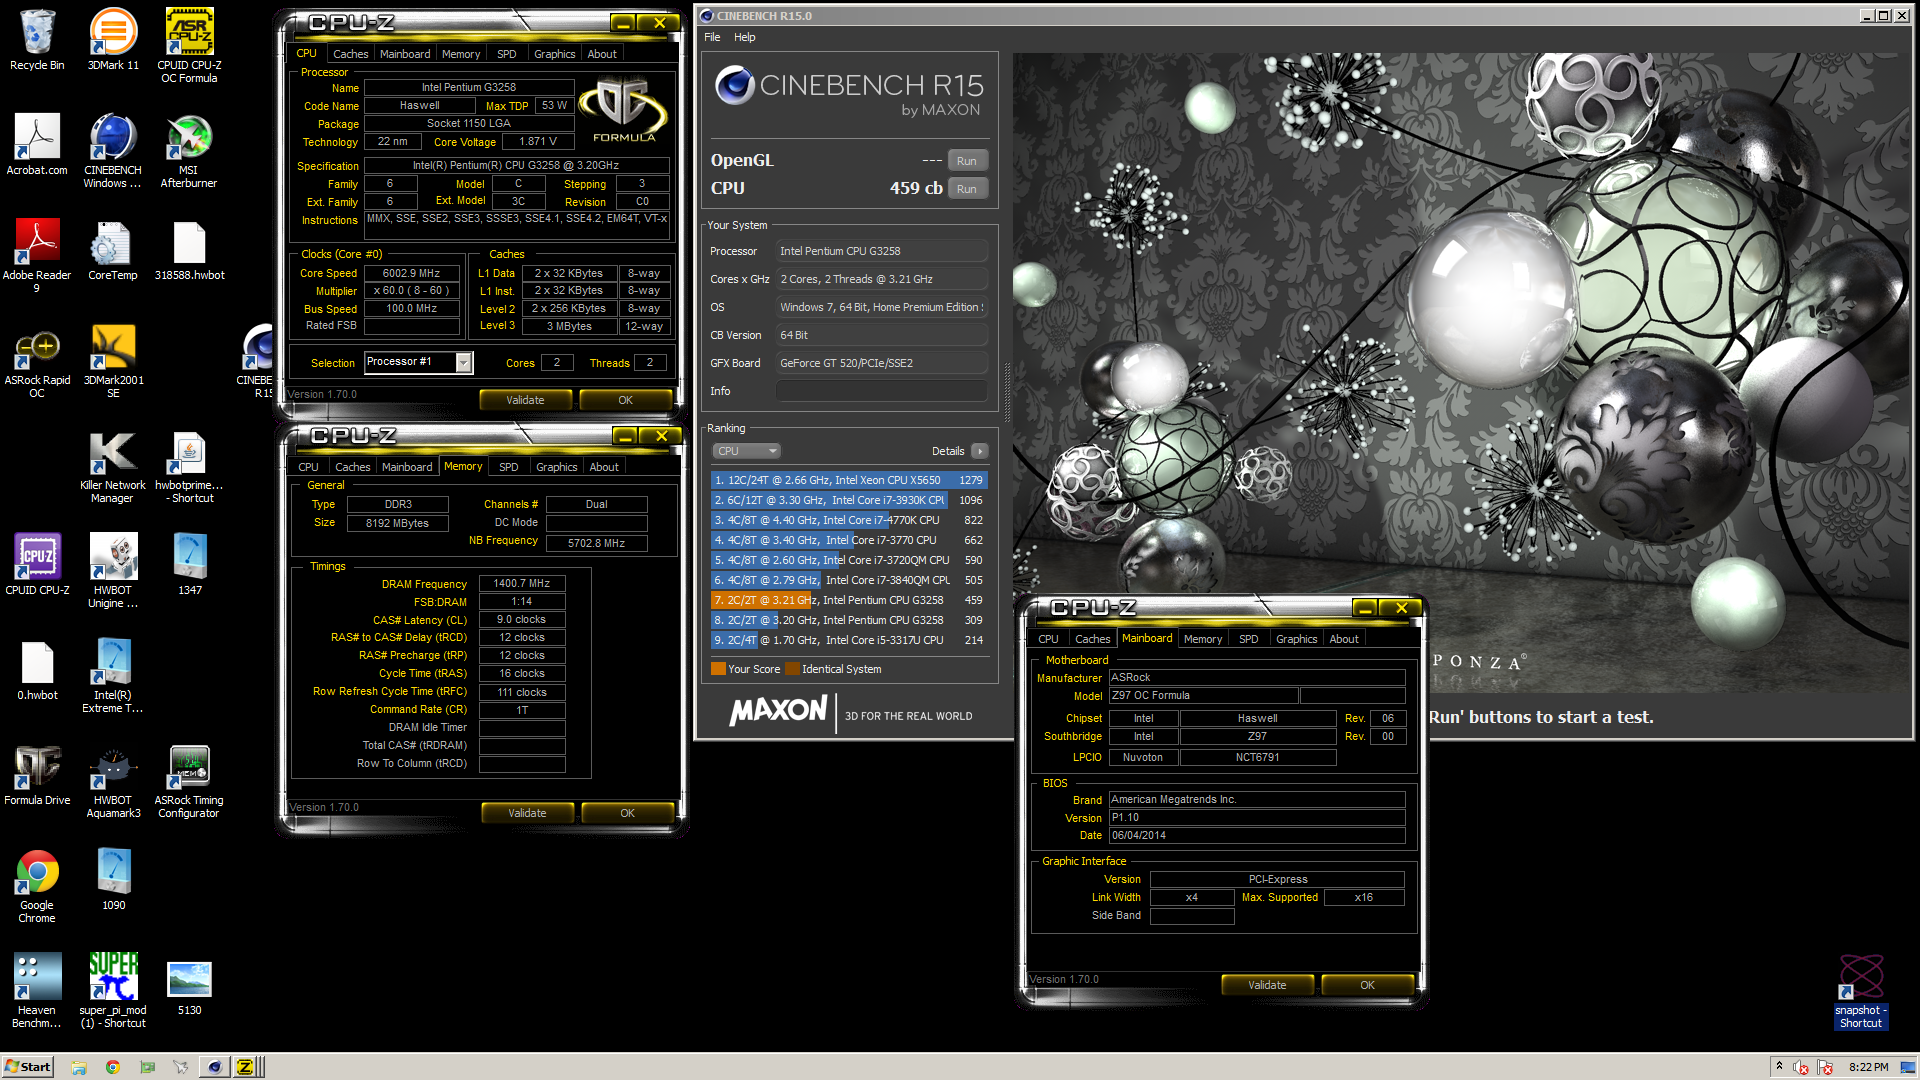The image size is (1920, 1080).
Task: Open HWBOT Aquamark3 icon
Action: click(x=113, y=780)
